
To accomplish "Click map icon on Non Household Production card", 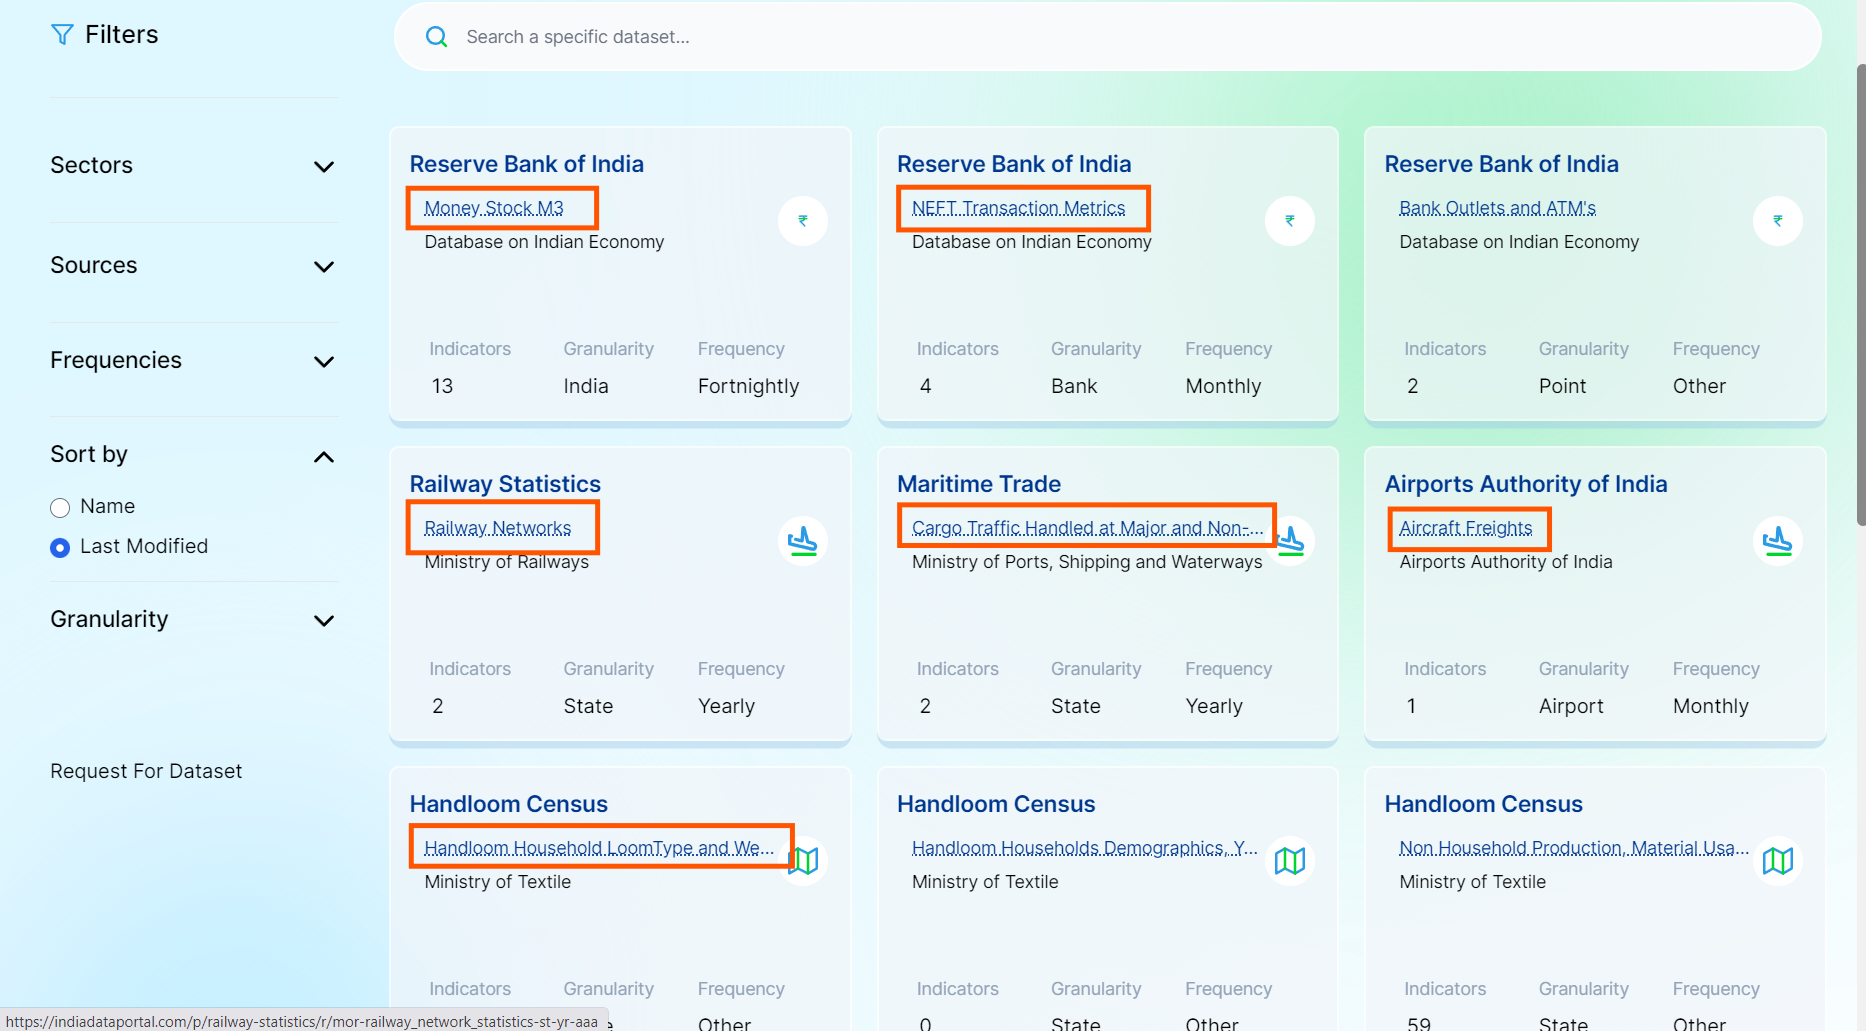I will (x=1777, y=861).
